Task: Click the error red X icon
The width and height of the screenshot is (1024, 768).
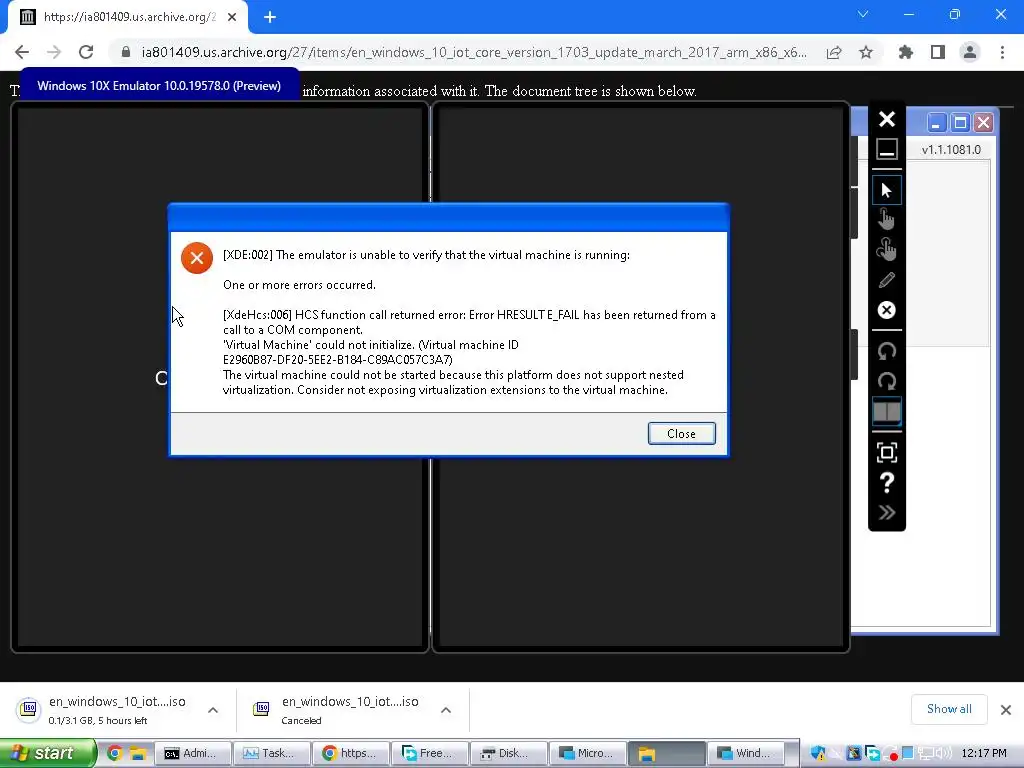Action: pyautogui.click(x=197, y=258)
